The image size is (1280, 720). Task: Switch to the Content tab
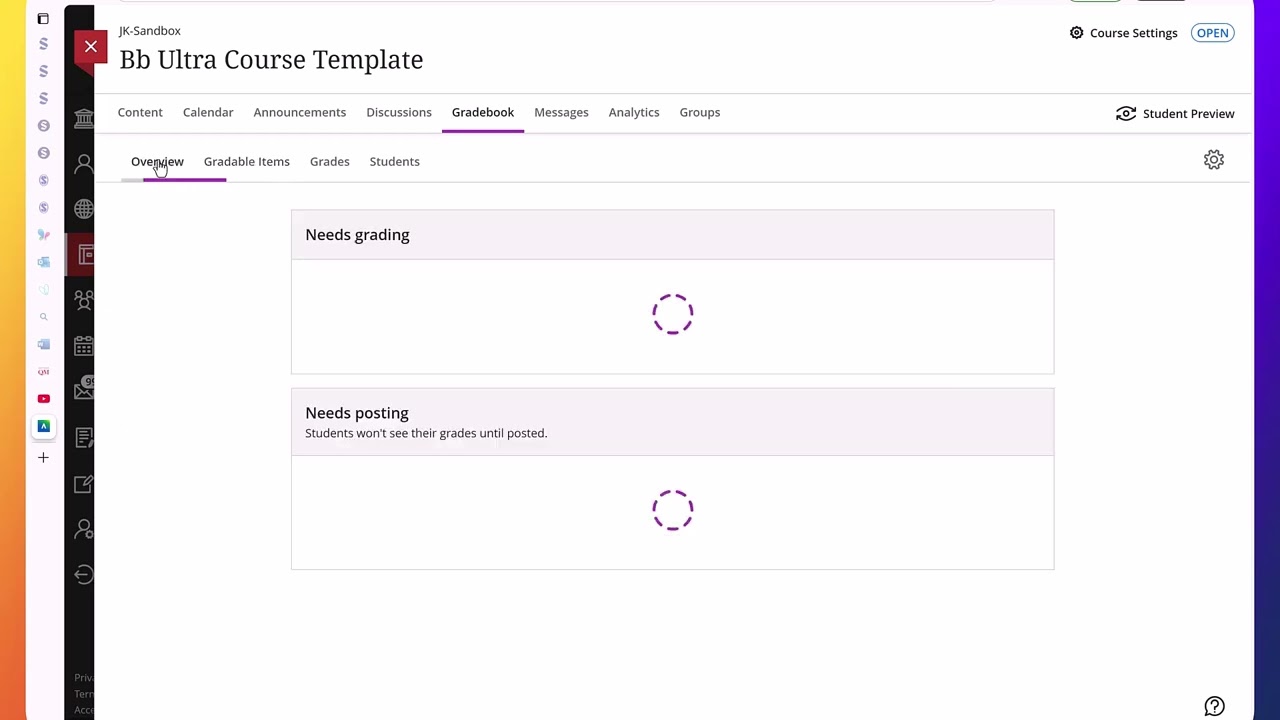140,112
